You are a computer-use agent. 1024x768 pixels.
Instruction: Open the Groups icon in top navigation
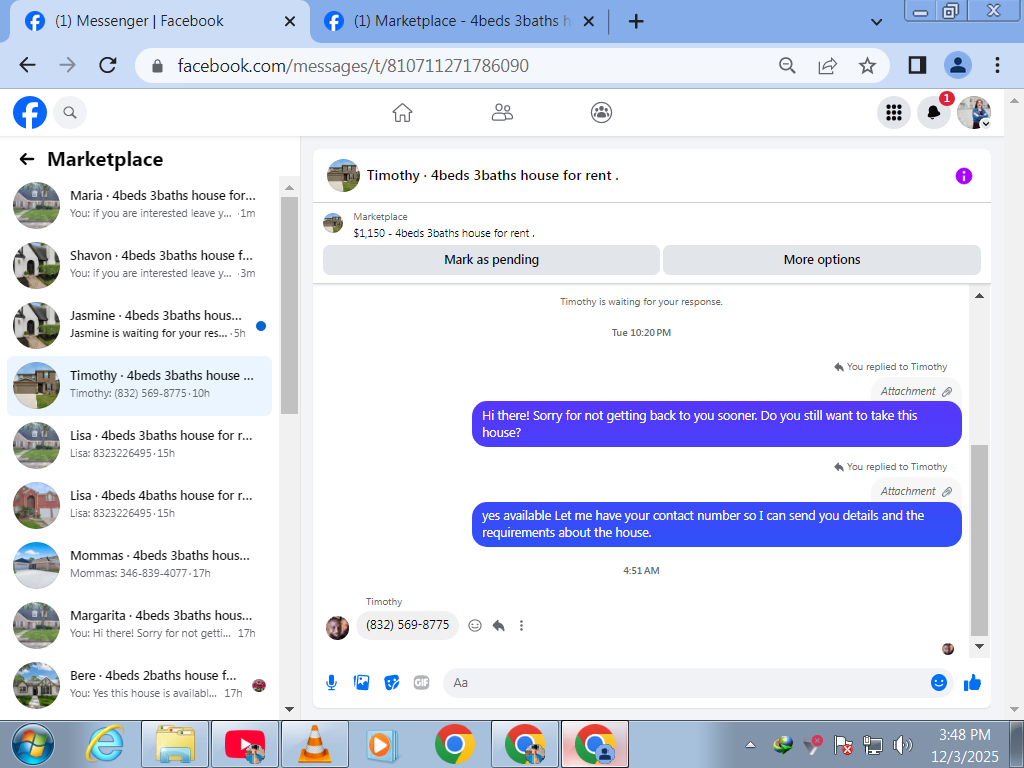[x=601, y=113]
